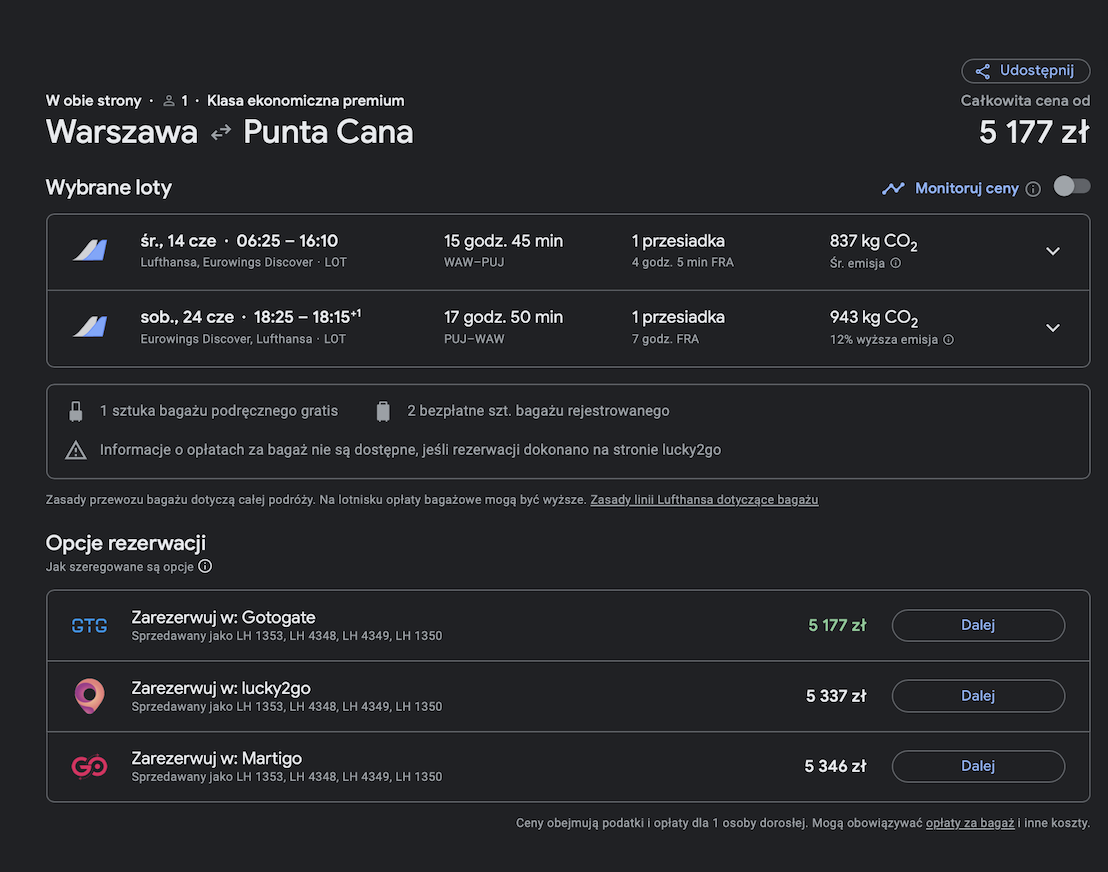Screen dimensions: 1108x872
Task: Click the 4 godz. 5 min FRA layover
Action: (683, 262)
